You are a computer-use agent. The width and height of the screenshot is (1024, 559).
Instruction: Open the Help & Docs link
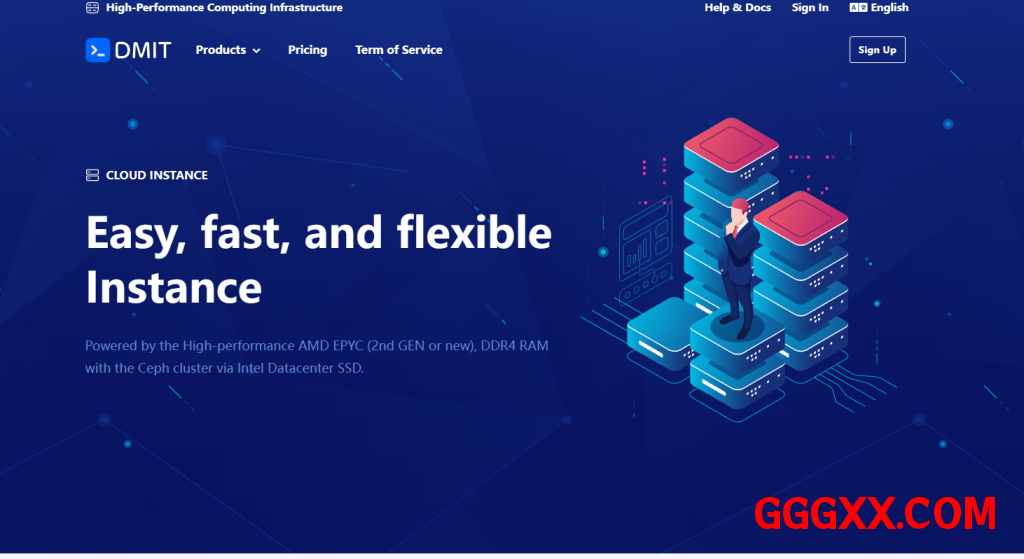pyautogui.click(x=737, y=8)
